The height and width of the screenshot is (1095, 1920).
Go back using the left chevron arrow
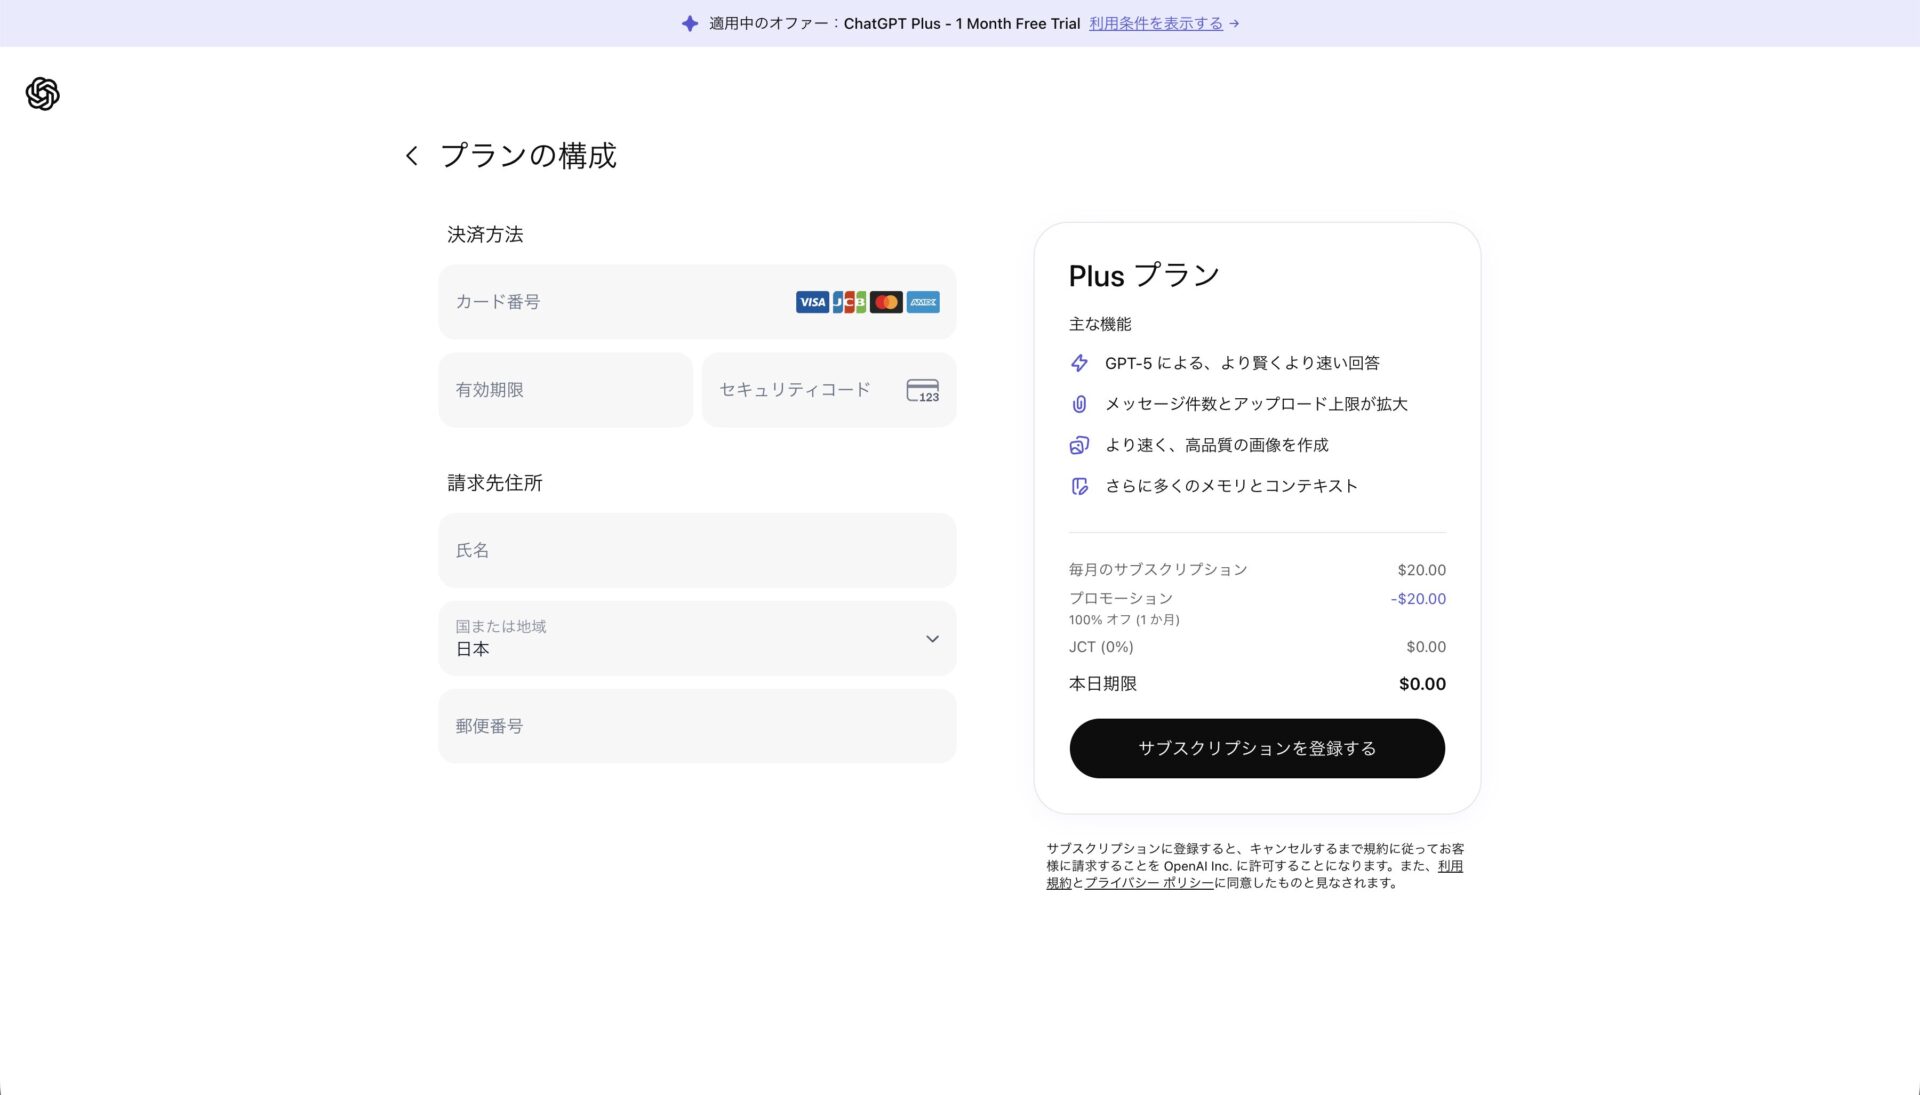(411, 156)
